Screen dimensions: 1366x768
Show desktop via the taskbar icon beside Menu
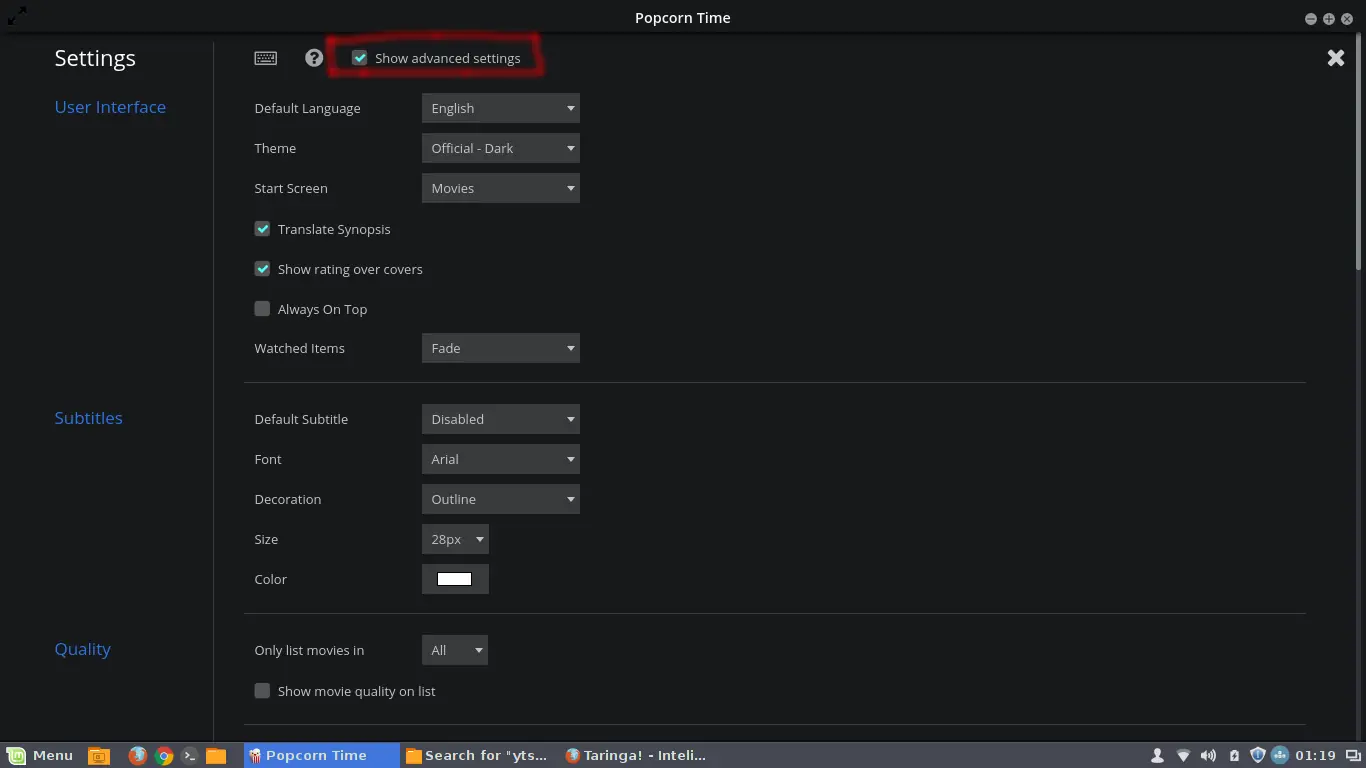[99, 756]
